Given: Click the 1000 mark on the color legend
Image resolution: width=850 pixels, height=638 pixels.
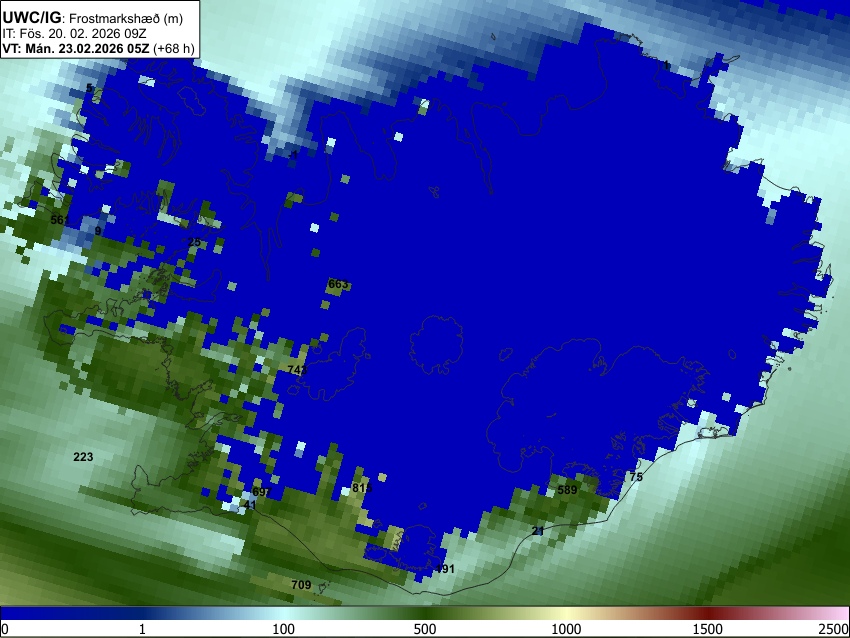Looking at the screenshot, I should [566, 629].
